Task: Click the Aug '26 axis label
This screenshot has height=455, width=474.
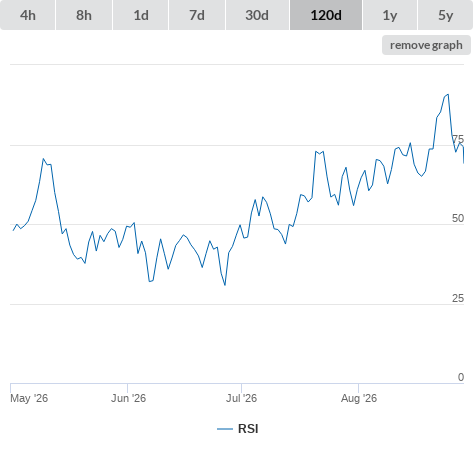Action: [x=359, y=398]
